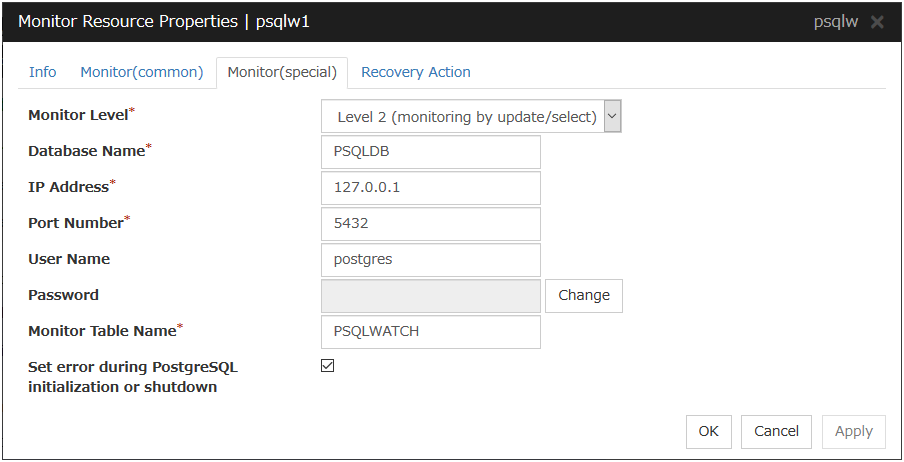Click the greyed-out Password field

click(431, 296)
